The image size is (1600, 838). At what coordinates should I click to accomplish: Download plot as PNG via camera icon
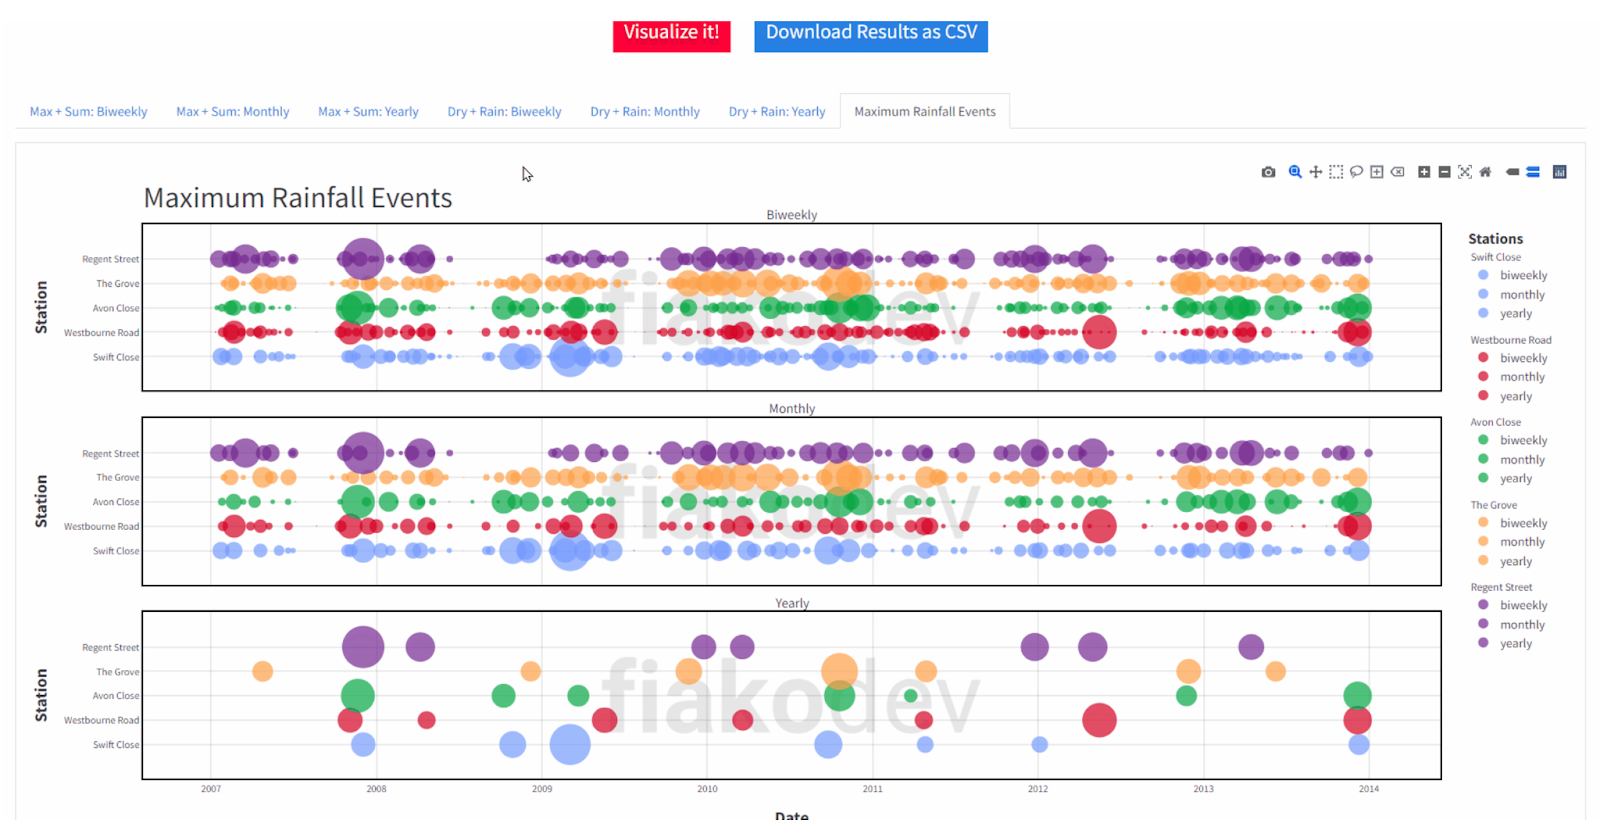(1268, 172)
